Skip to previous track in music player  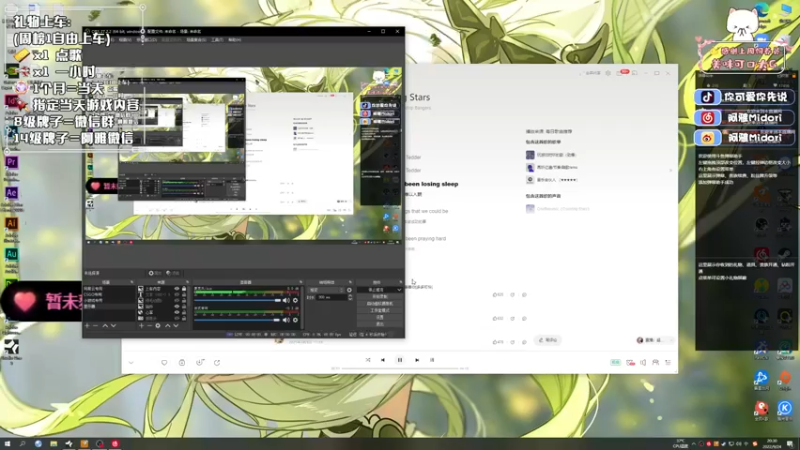coord(383,360)
